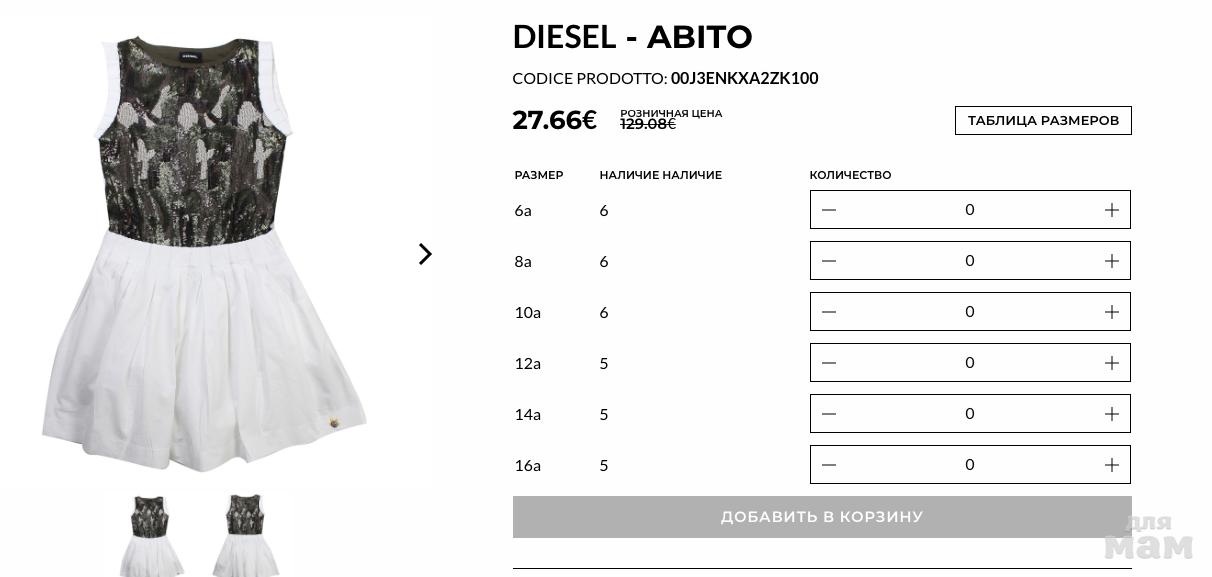Click minus icon for size 14a
This screenshot has width=1212, height=577.
829,414
